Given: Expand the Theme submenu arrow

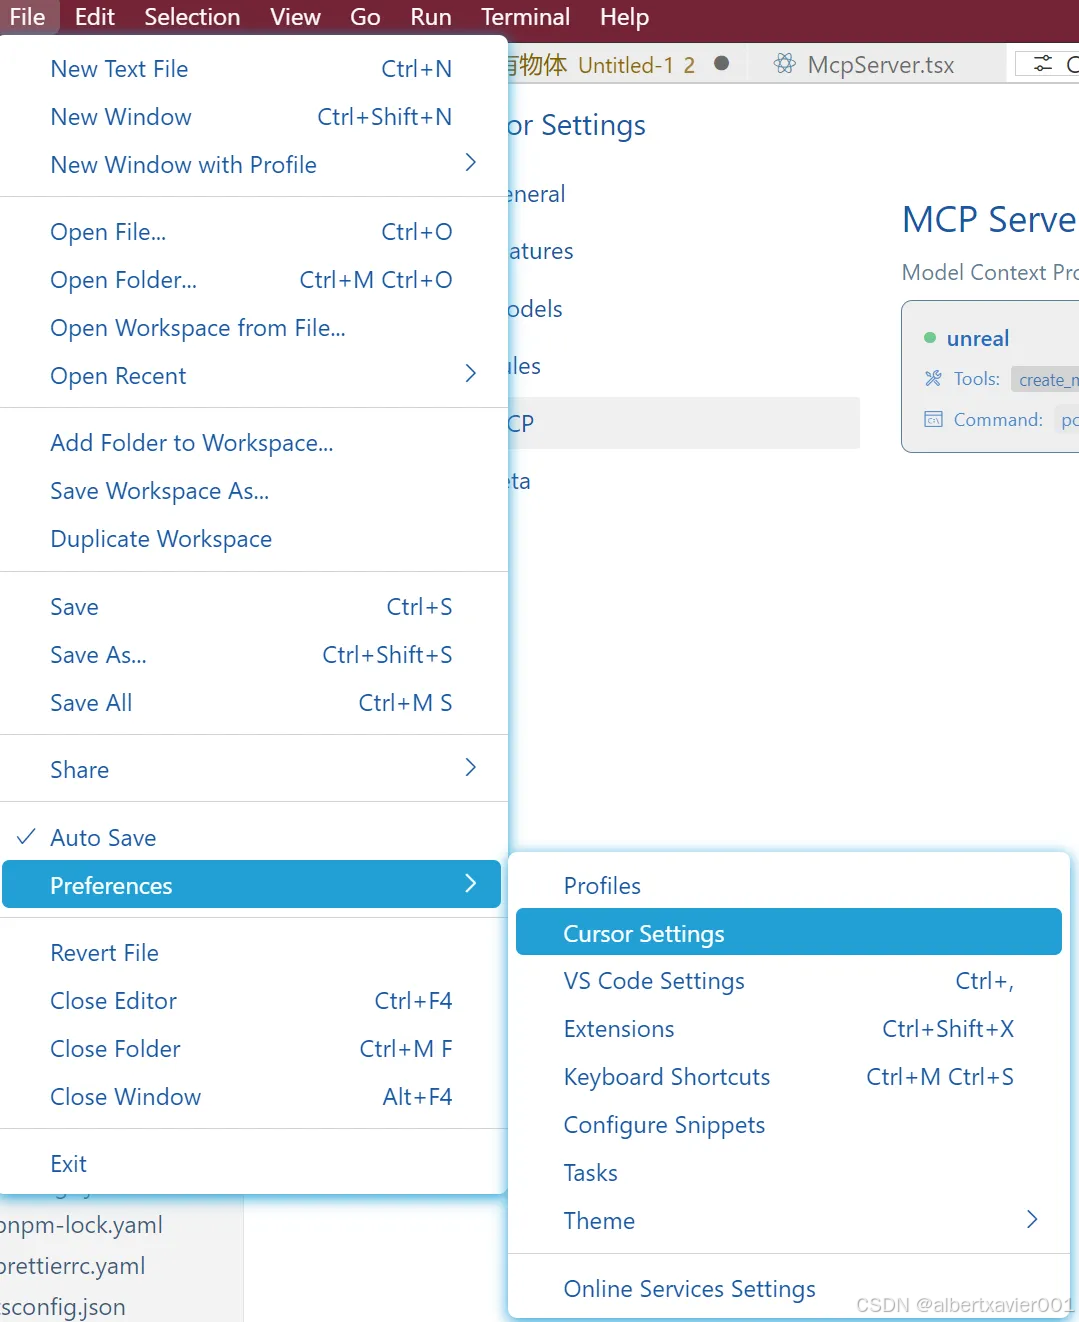Looking at the screenshot, I should (1032, 1219).
